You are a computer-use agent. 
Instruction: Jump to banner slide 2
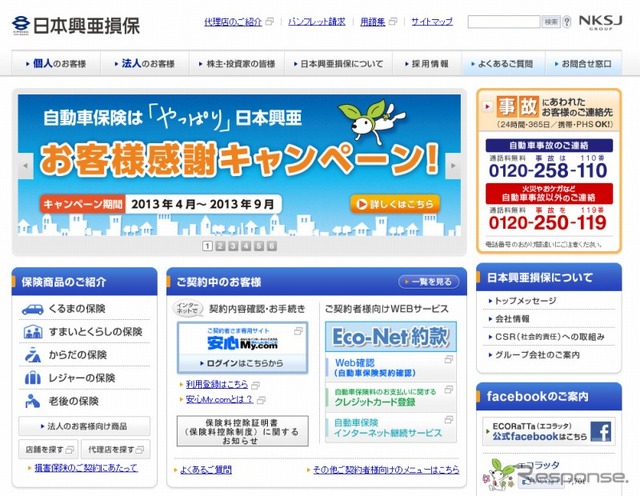coord(220,246)
